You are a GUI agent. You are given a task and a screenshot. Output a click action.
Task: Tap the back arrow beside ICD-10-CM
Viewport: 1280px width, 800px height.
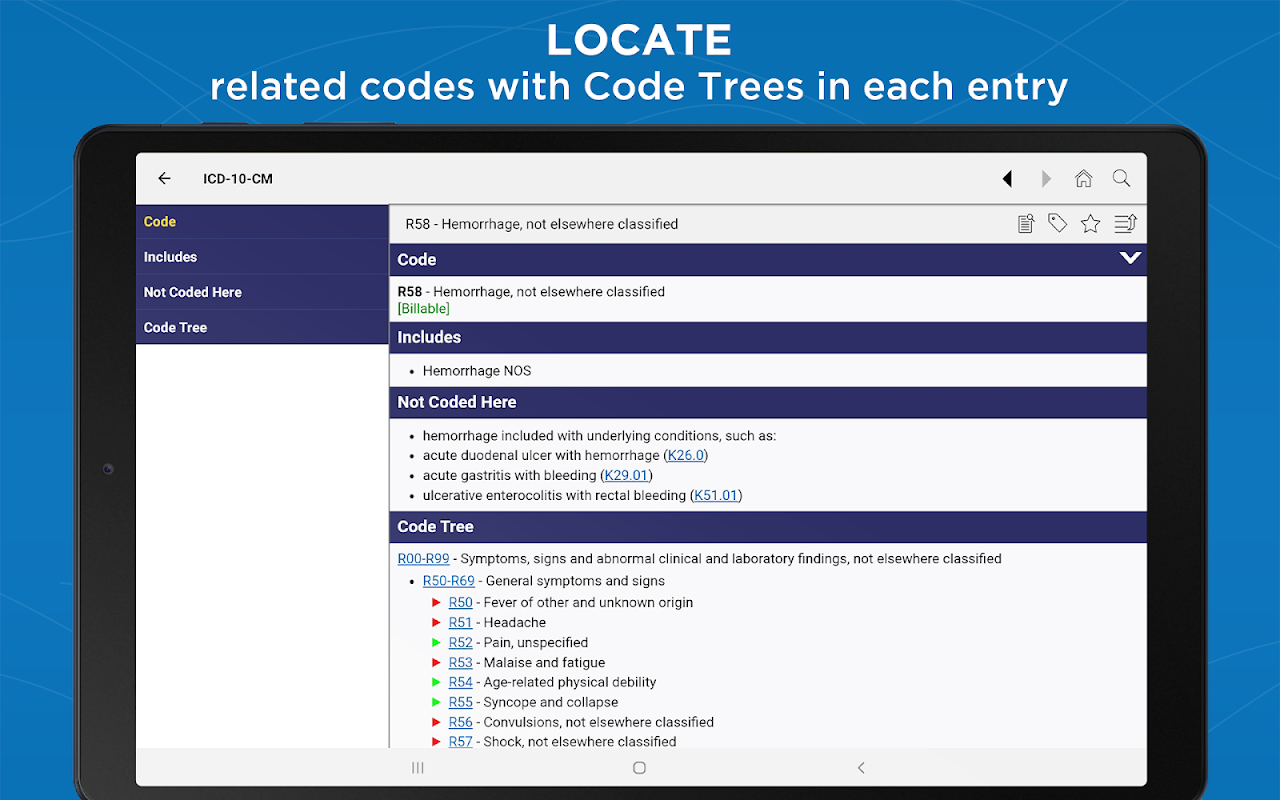click(x=165, y=179)
